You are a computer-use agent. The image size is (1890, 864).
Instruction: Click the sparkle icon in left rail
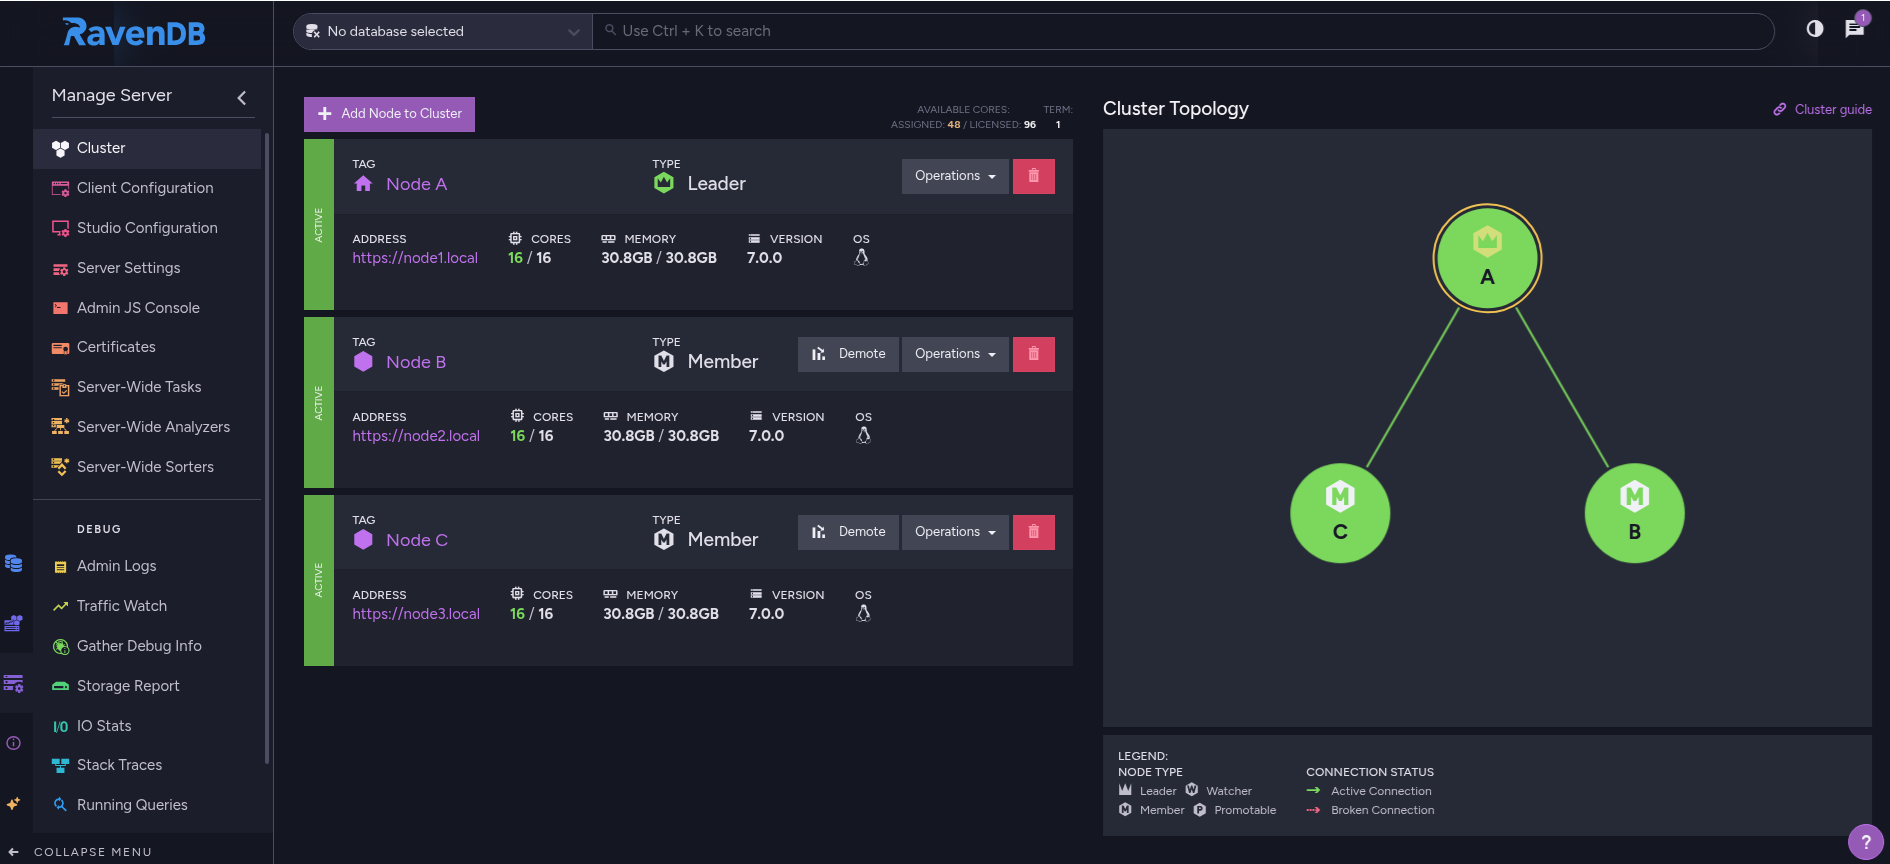point(14,803)
